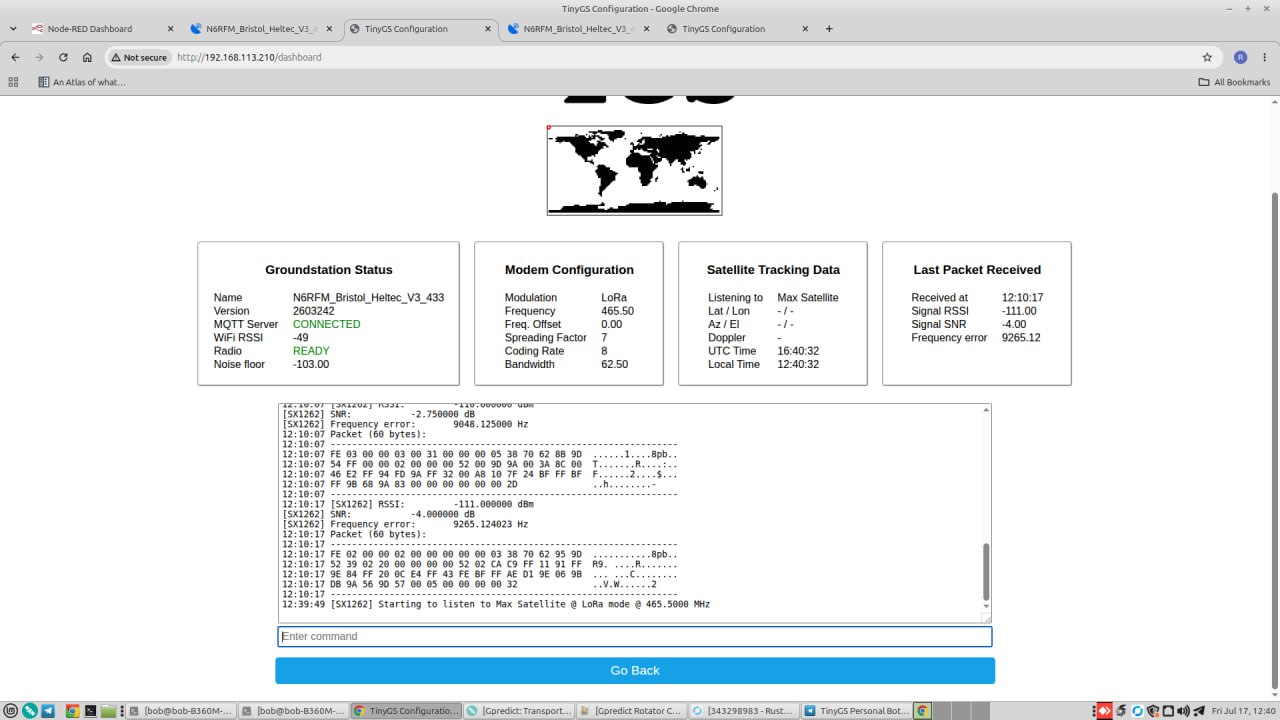Click the Starting to listen log line
1280x720 pixels.
[x=496, y=604]
